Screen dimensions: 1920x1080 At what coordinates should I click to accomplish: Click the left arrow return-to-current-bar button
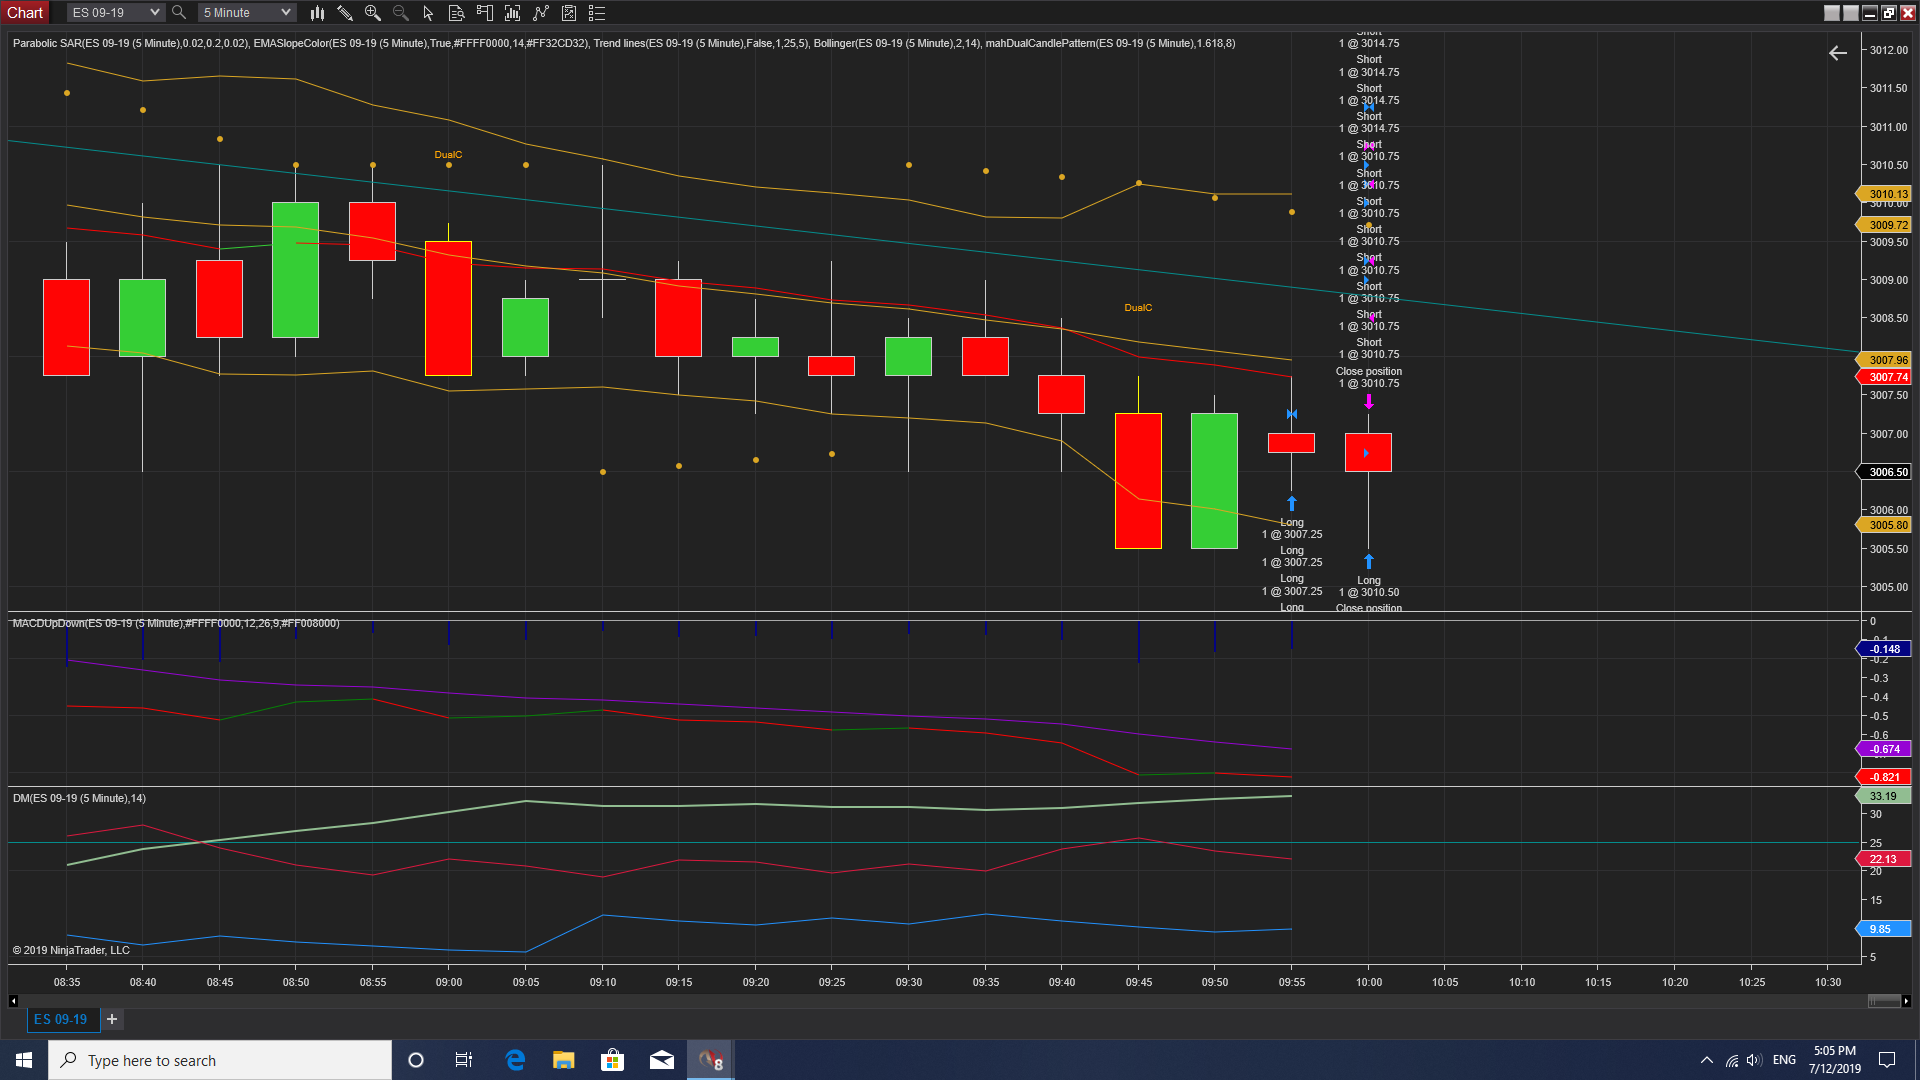[x=1838, y=53]
